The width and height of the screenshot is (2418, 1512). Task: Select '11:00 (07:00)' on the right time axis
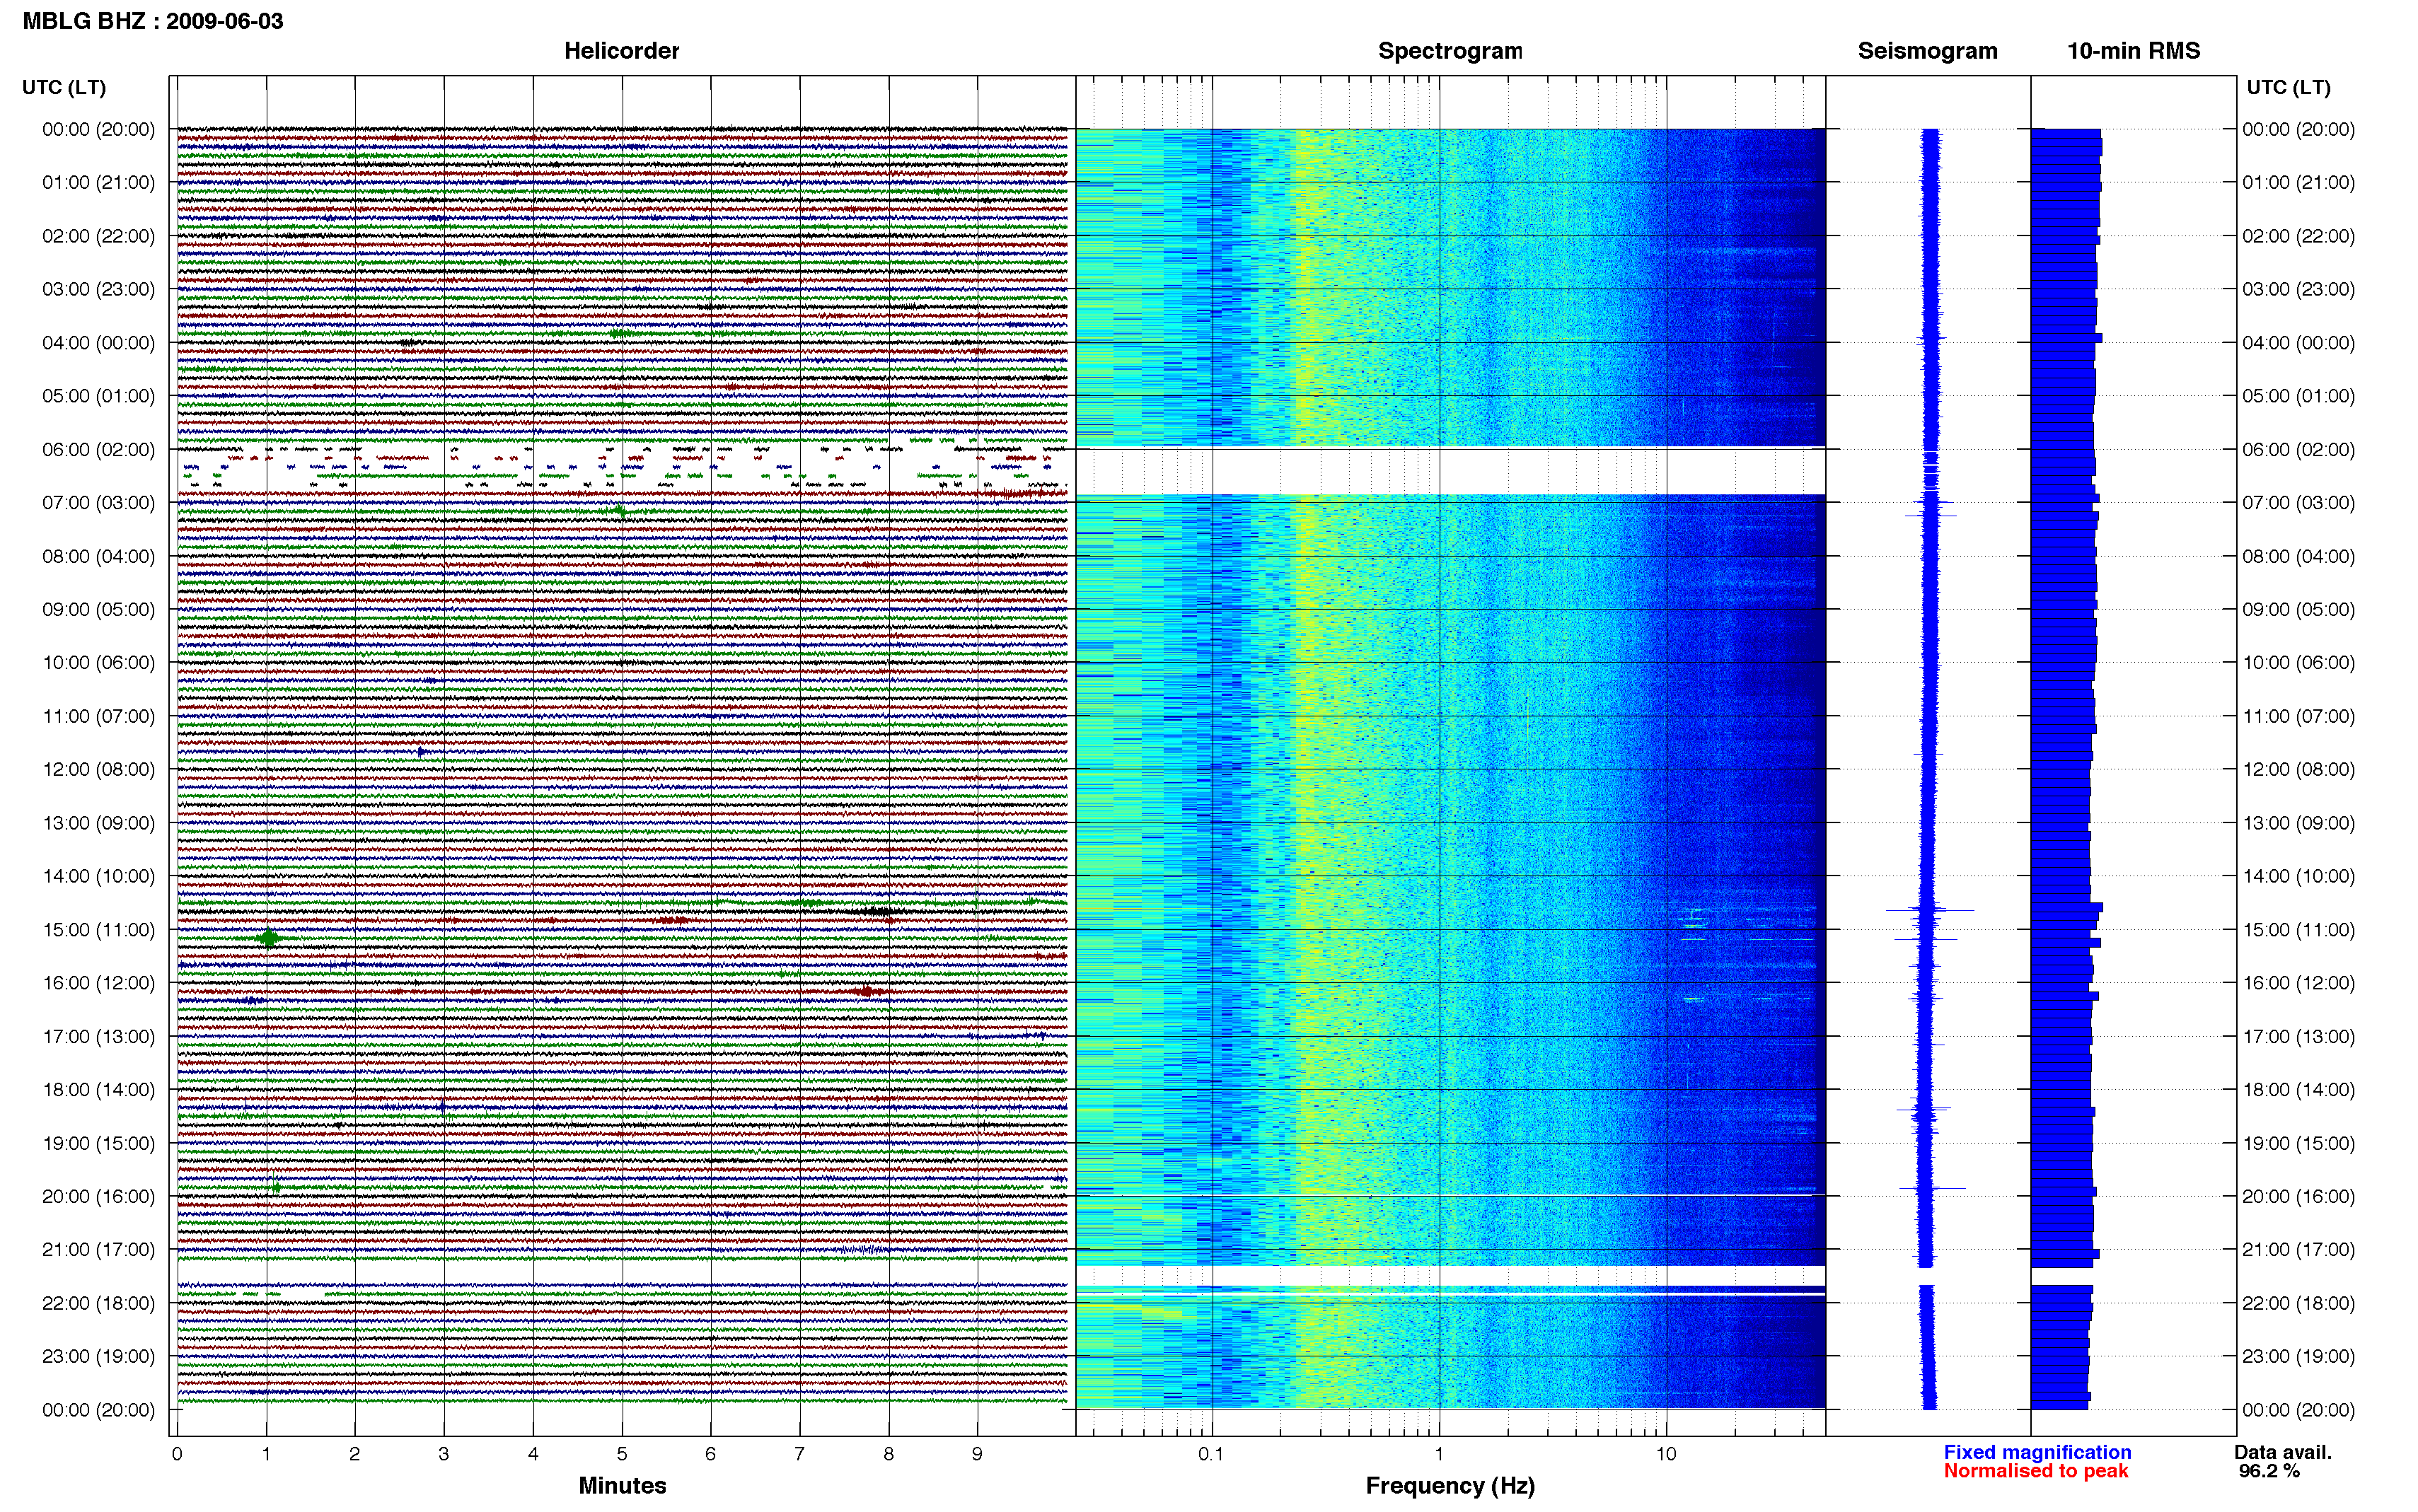(x=2298, y=716)
